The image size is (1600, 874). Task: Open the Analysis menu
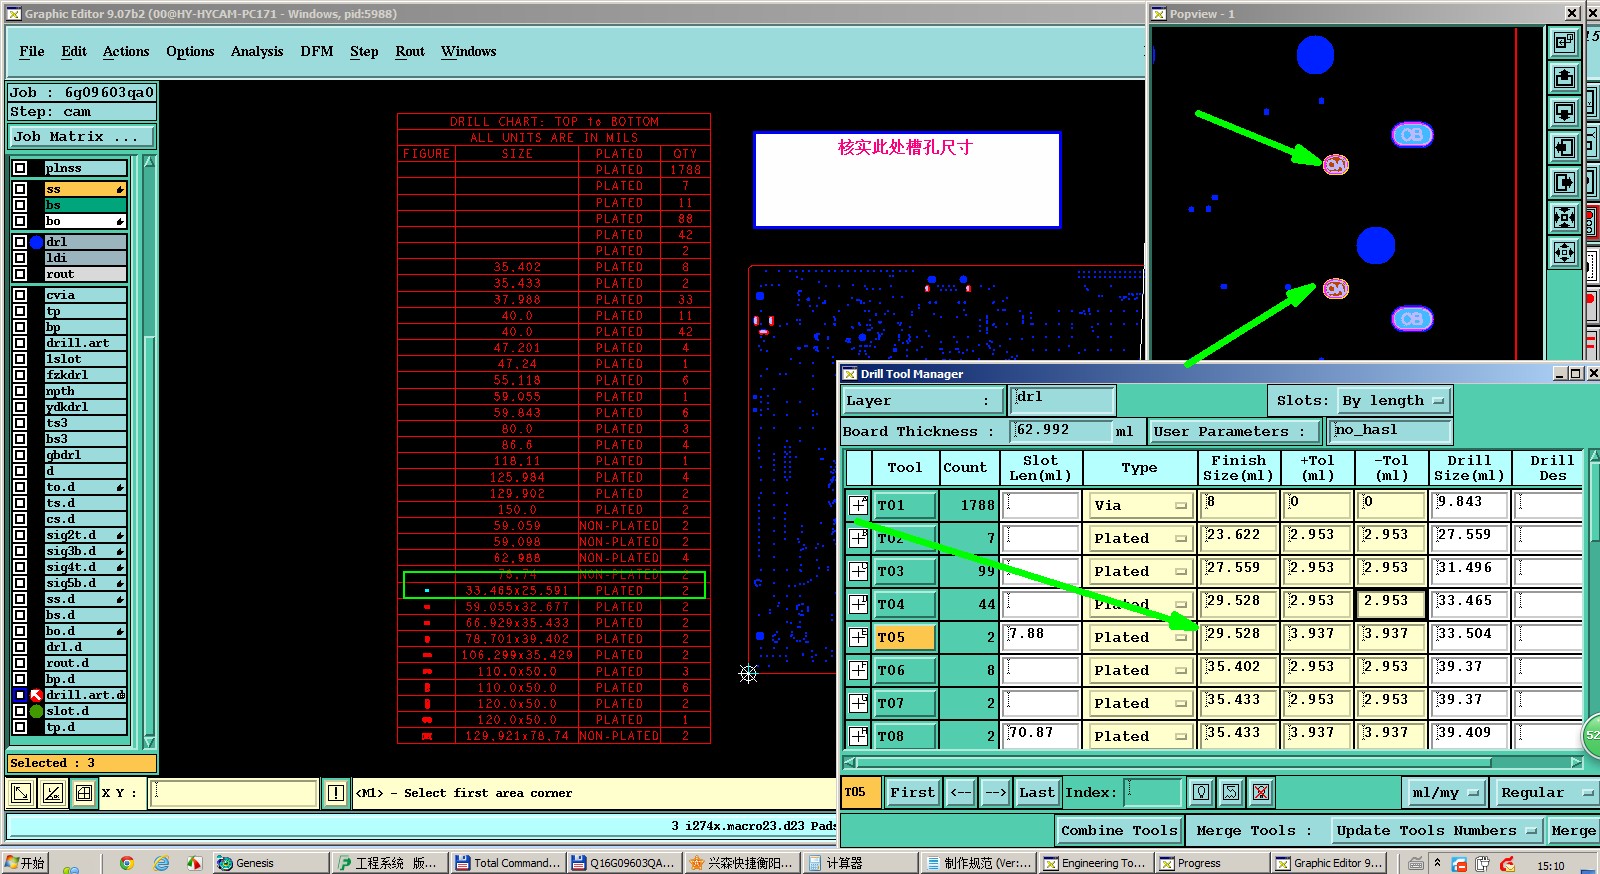coord(257,51)
